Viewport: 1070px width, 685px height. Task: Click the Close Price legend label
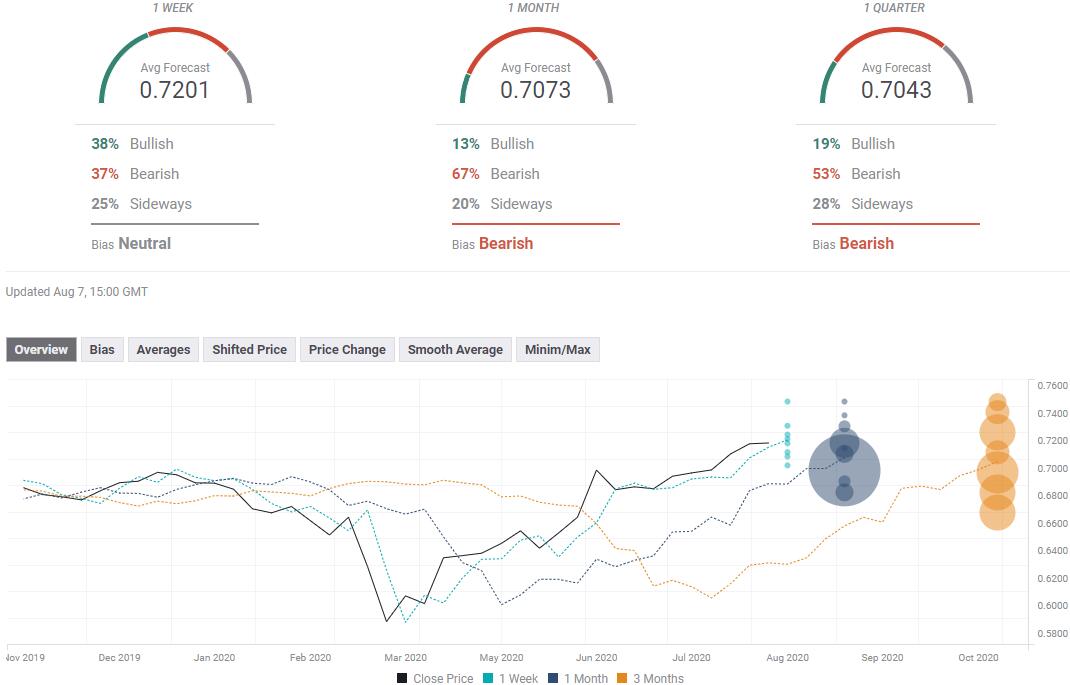(443, 678)
